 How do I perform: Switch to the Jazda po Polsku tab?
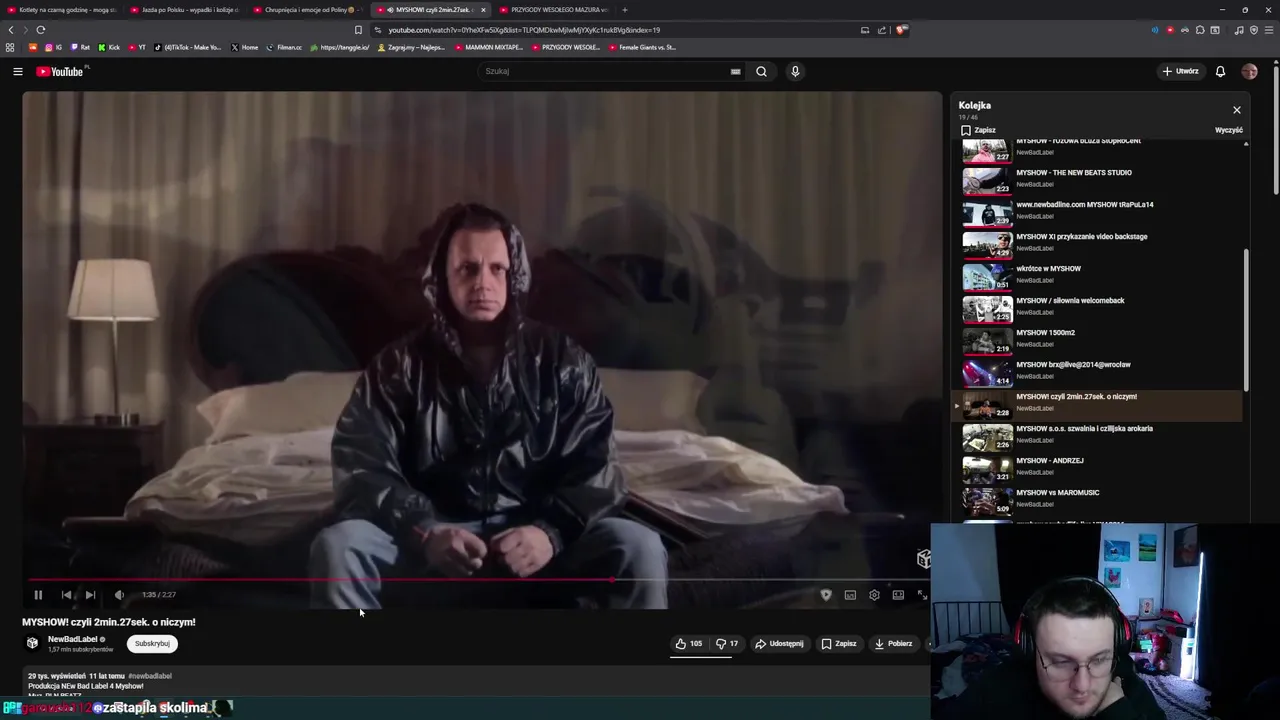click(x=185, y=10)
